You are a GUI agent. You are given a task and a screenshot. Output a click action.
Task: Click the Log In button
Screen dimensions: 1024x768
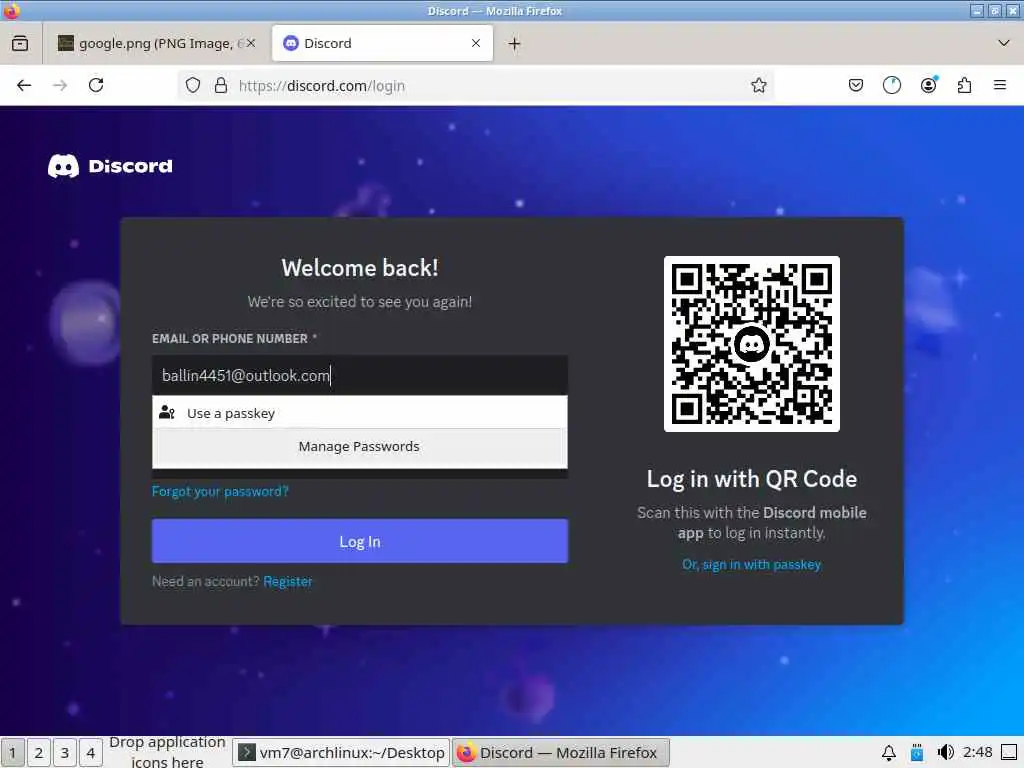360,541
